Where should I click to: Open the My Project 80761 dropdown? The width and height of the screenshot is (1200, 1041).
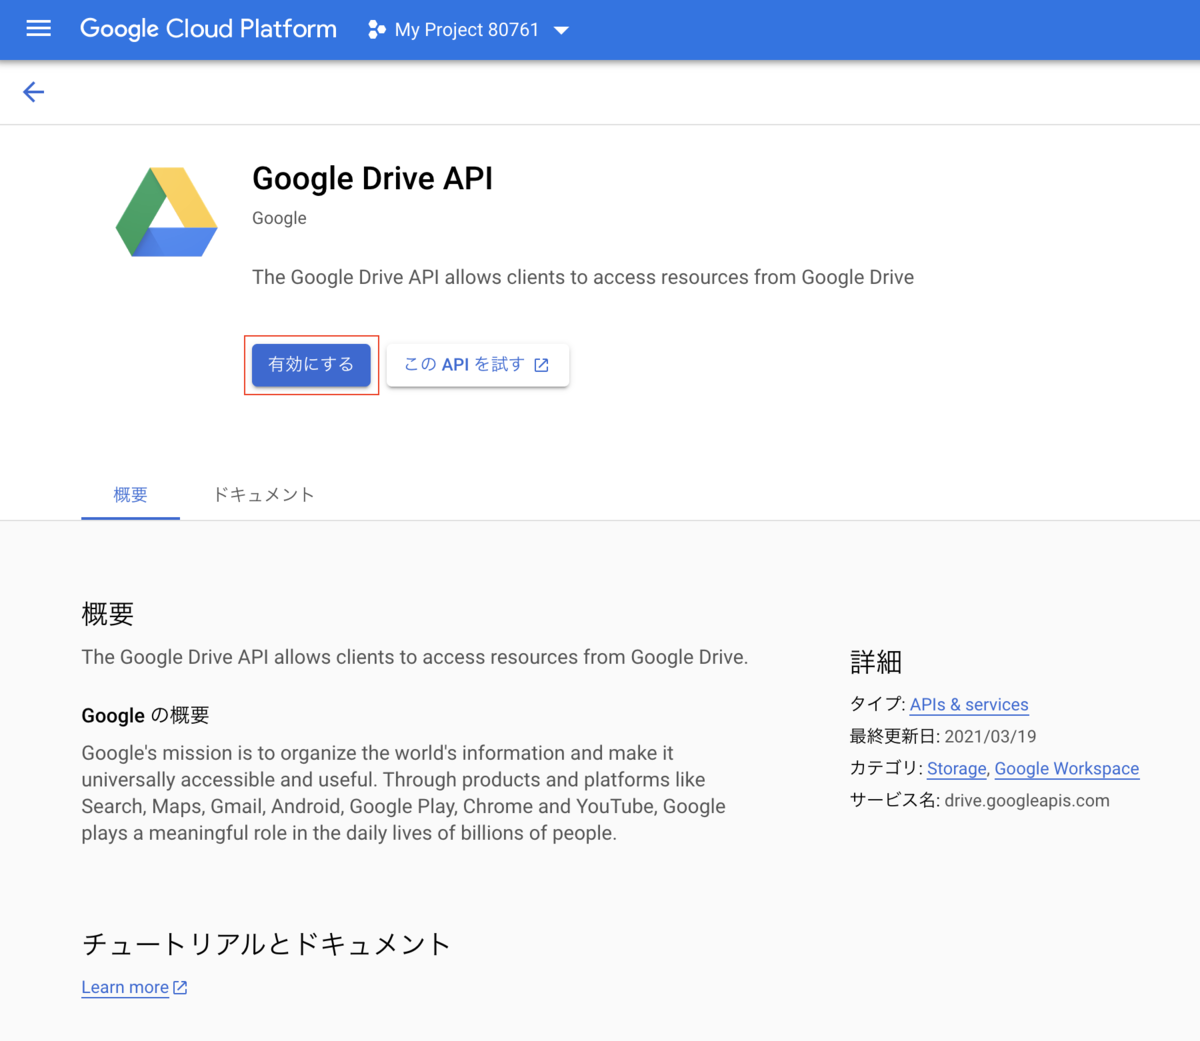[x=467, y=29]
